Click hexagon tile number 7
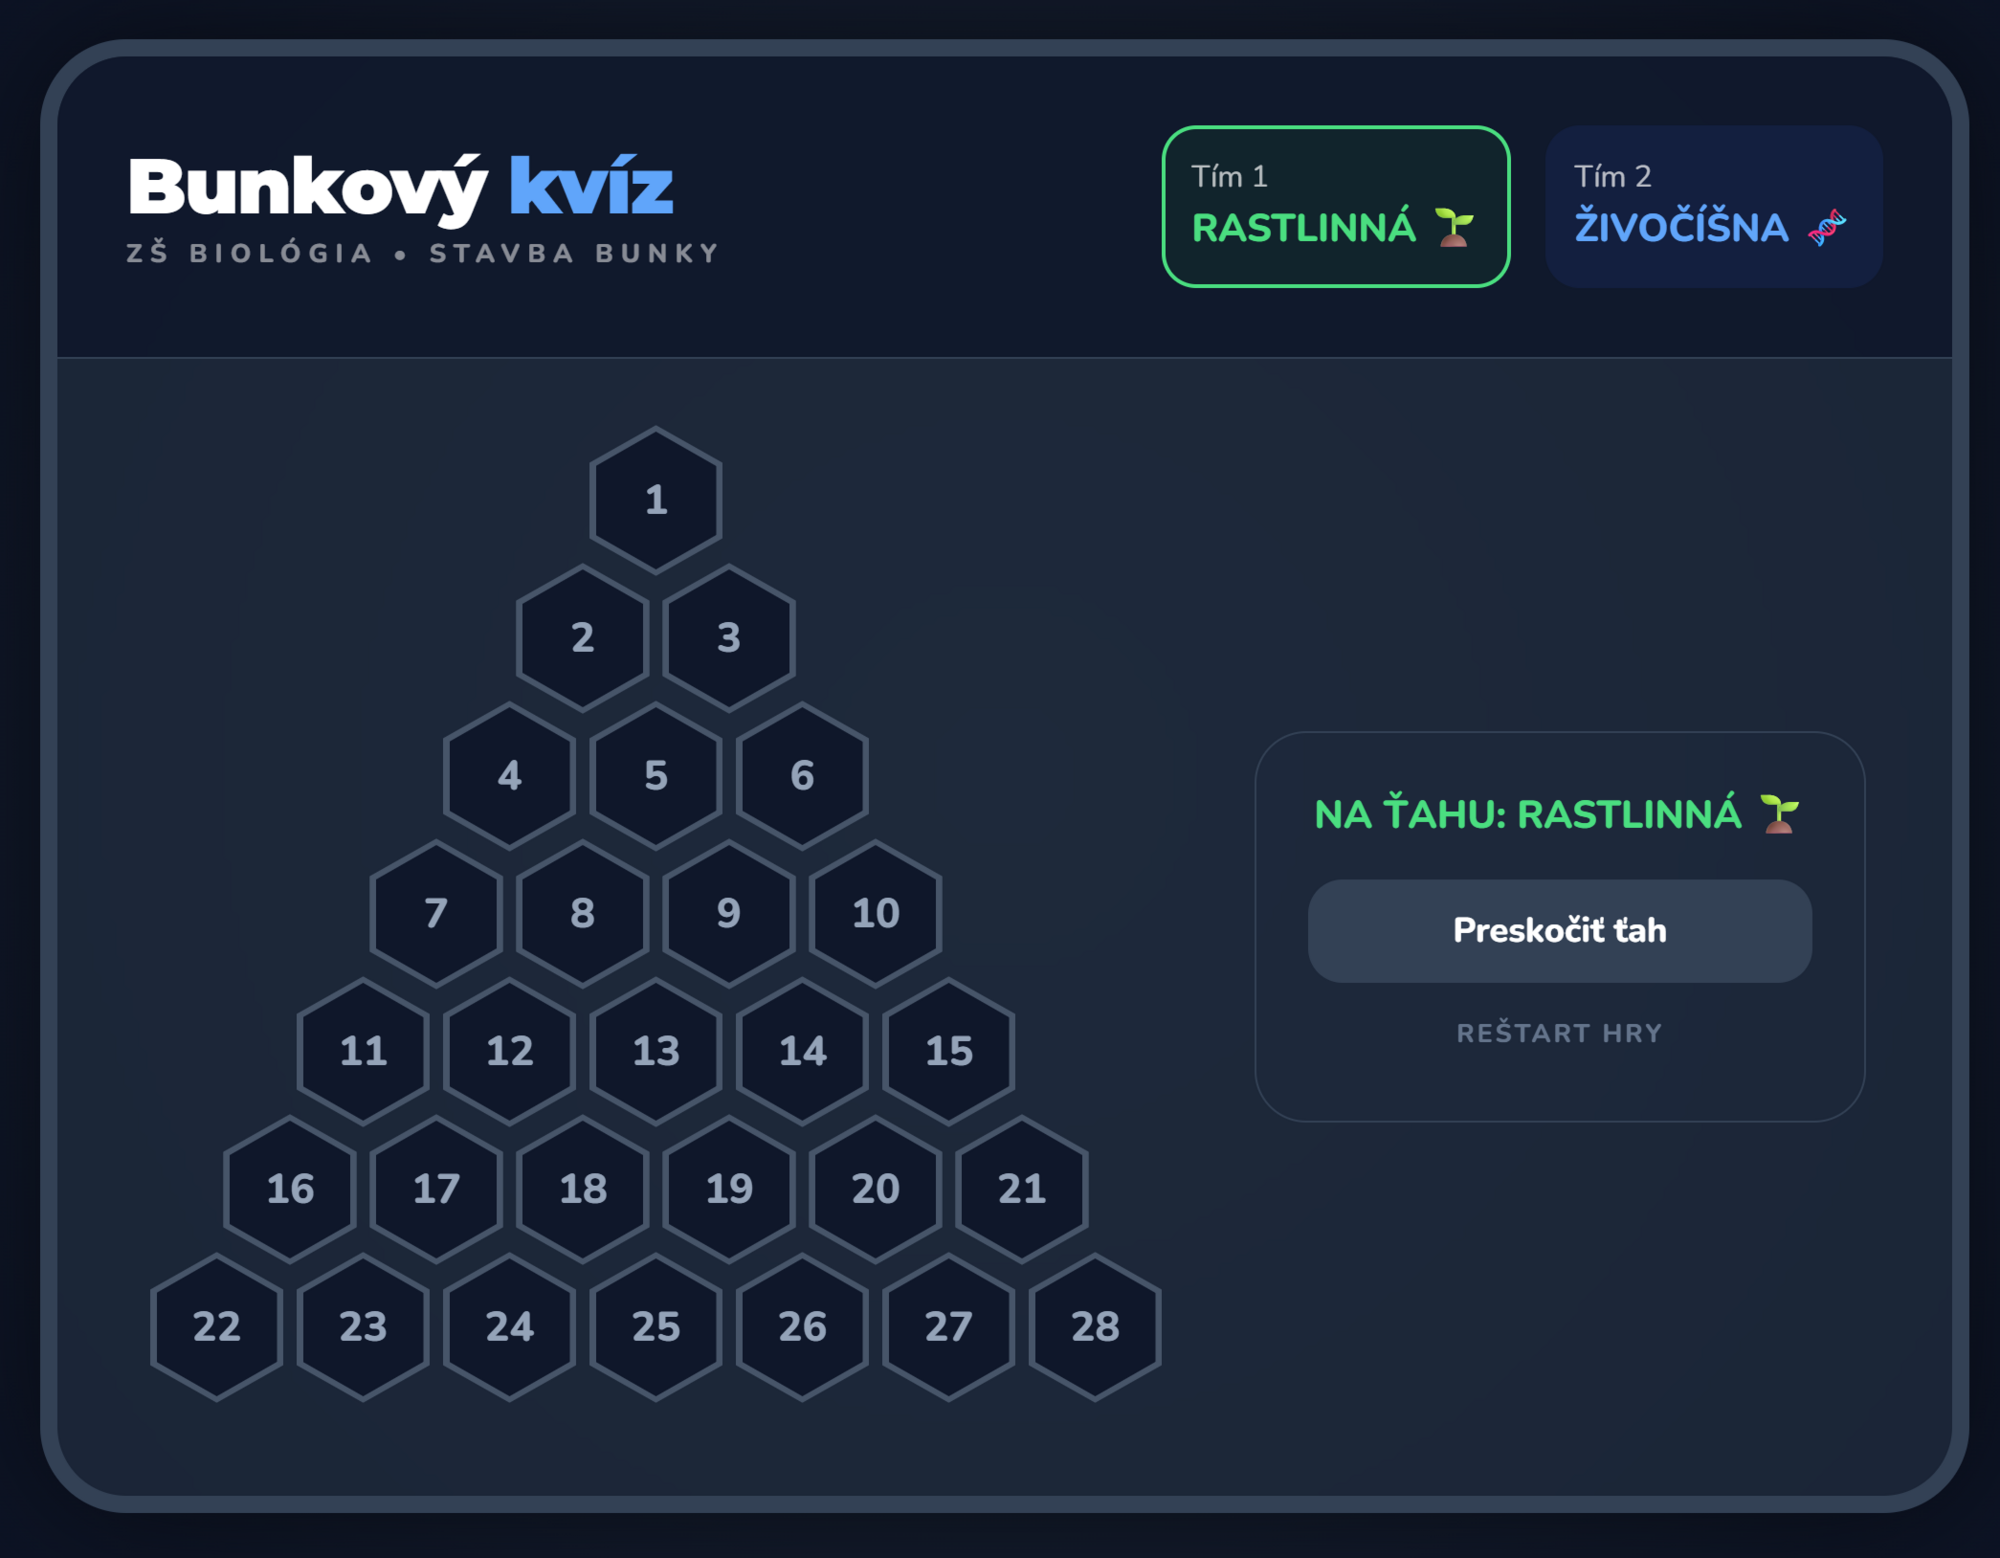This screenshot has height=1558, width=2000. [436, 913]
